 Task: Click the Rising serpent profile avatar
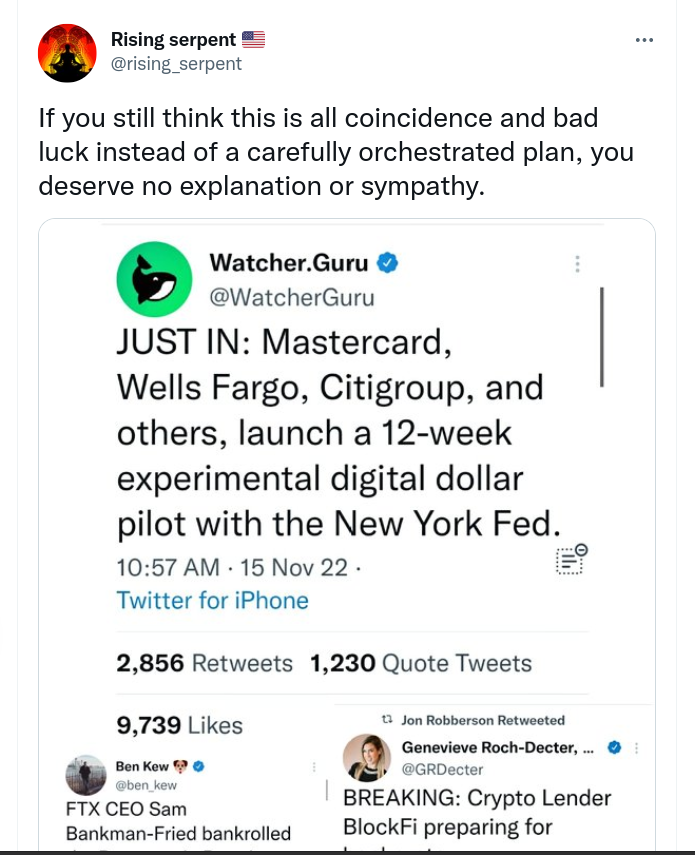tap(67, 52)
